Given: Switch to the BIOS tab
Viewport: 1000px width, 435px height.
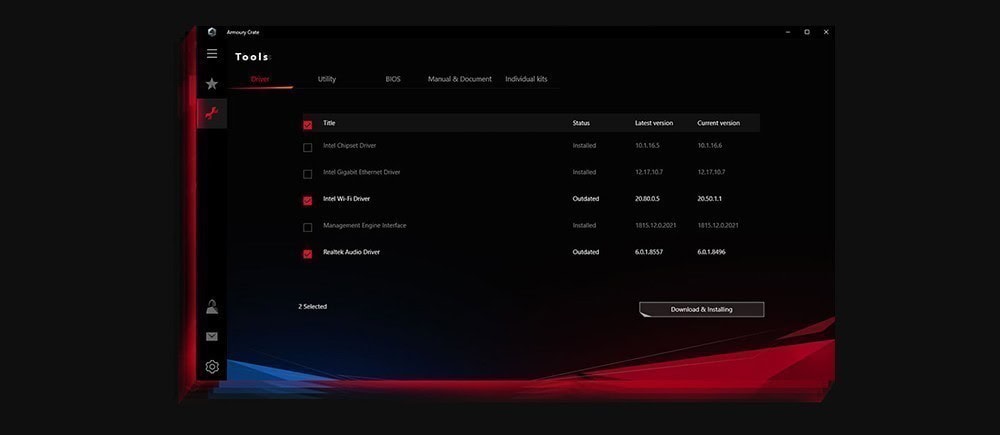Looking at the screenshot, I should [x=393, y=79].
